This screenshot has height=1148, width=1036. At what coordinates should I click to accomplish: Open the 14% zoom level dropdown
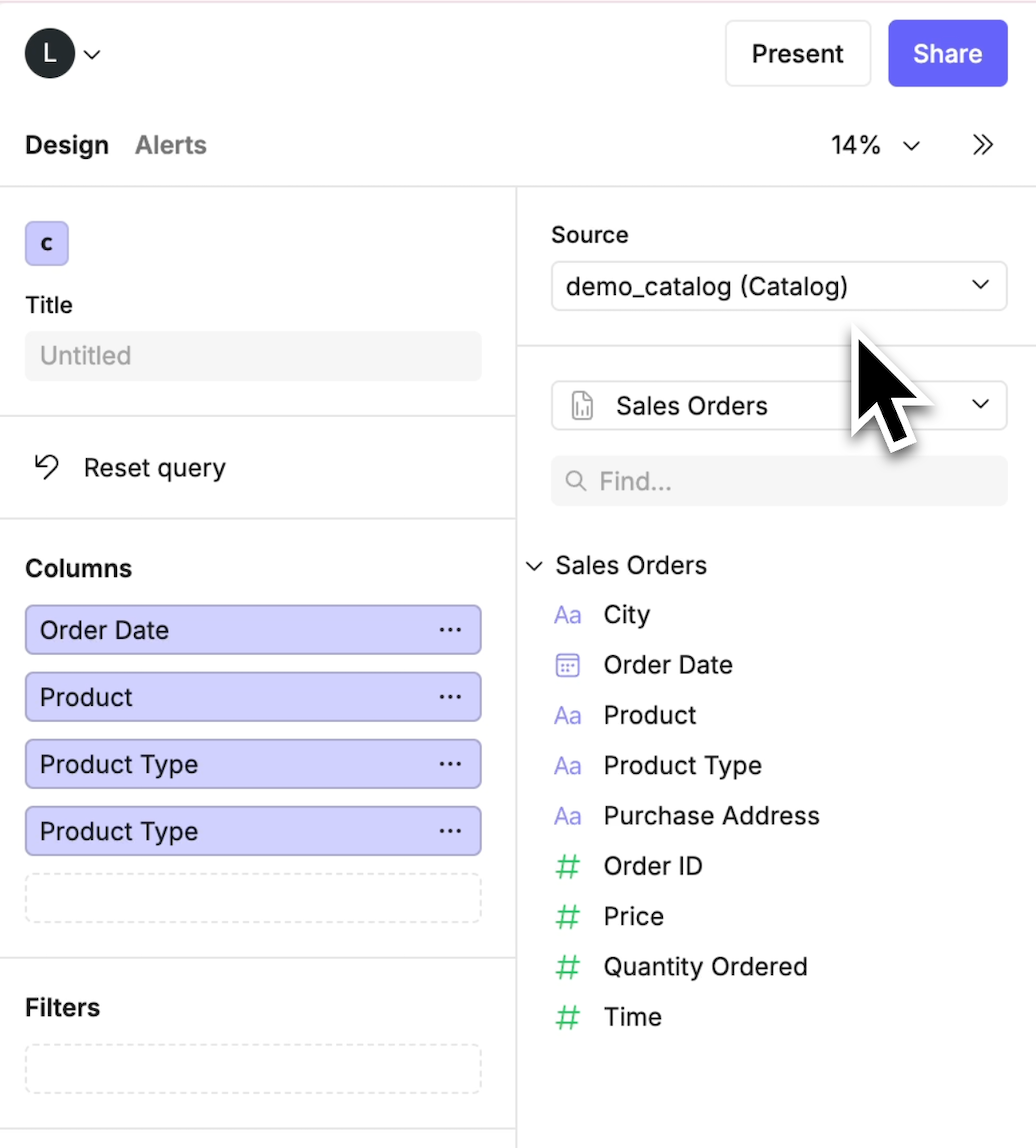pyautogui.click(x=875, y=145)
